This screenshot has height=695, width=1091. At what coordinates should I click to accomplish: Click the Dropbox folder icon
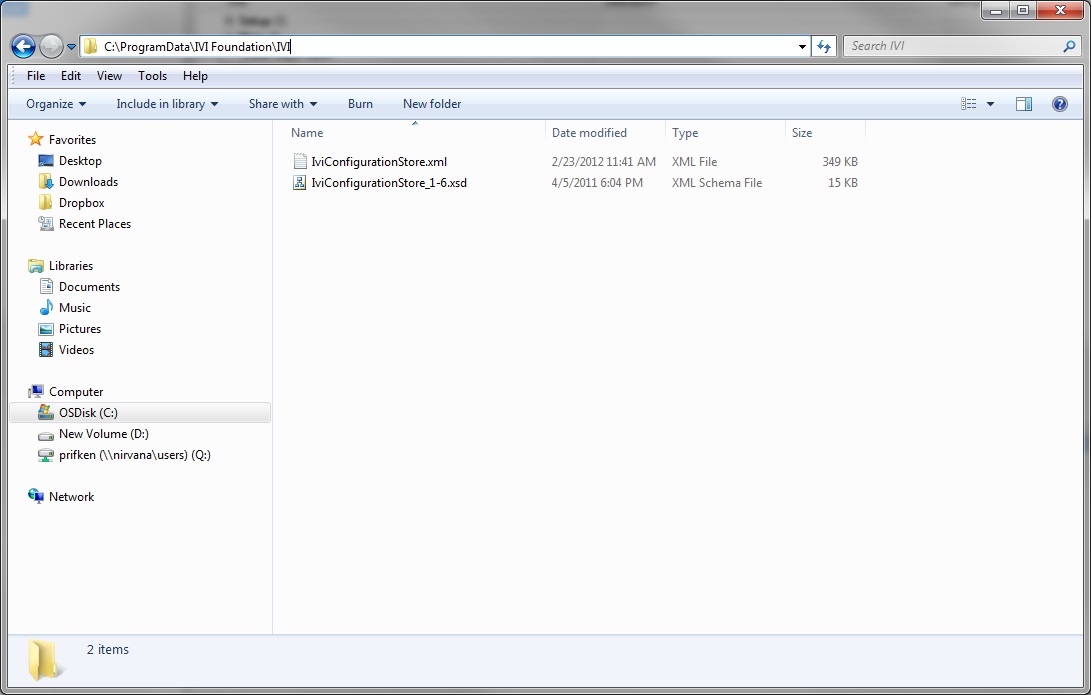click(46, 202)
